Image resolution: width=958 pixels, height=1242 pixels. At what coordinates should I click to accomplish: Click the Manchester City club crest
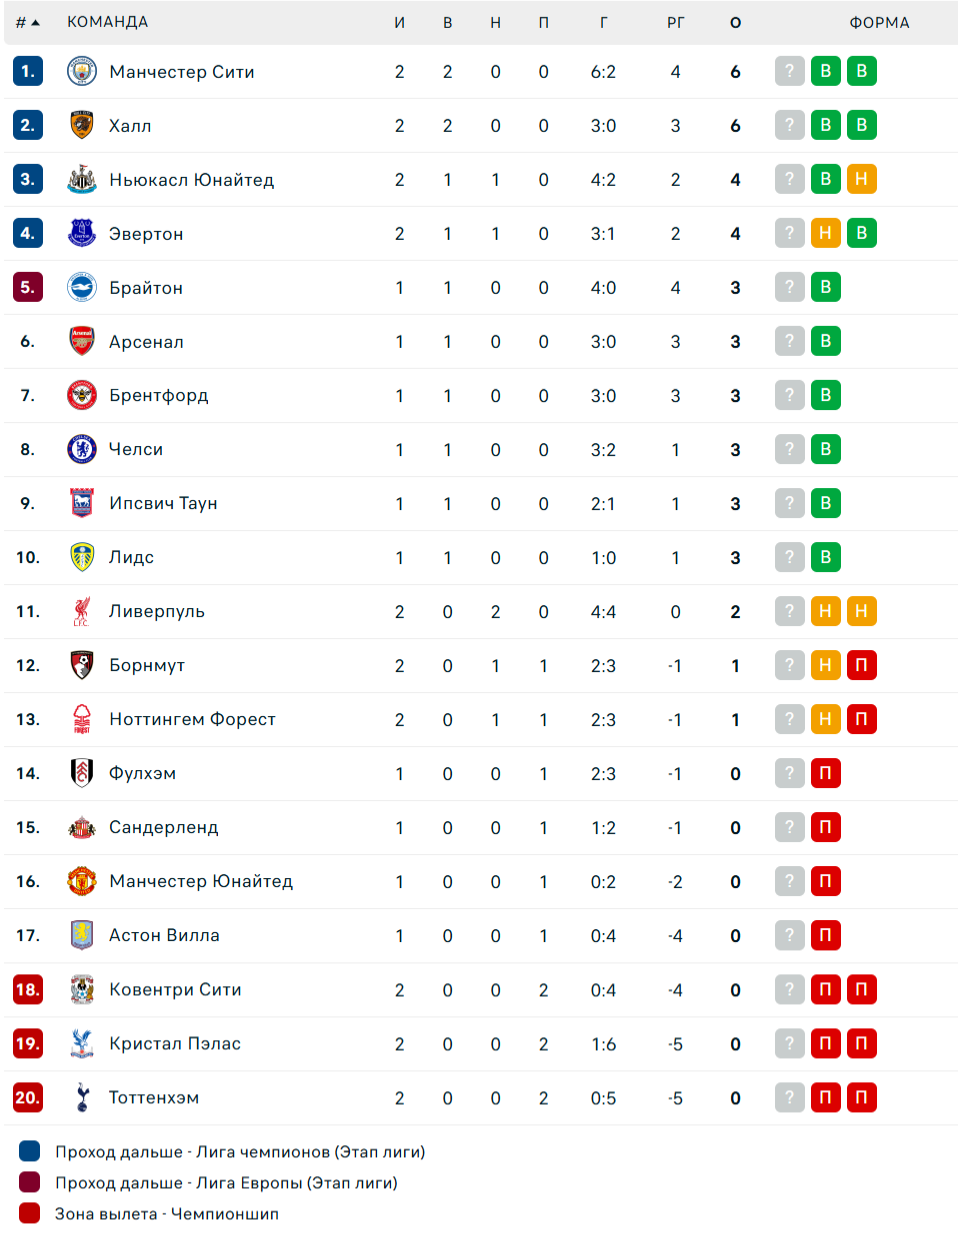(x=81, y=71)
